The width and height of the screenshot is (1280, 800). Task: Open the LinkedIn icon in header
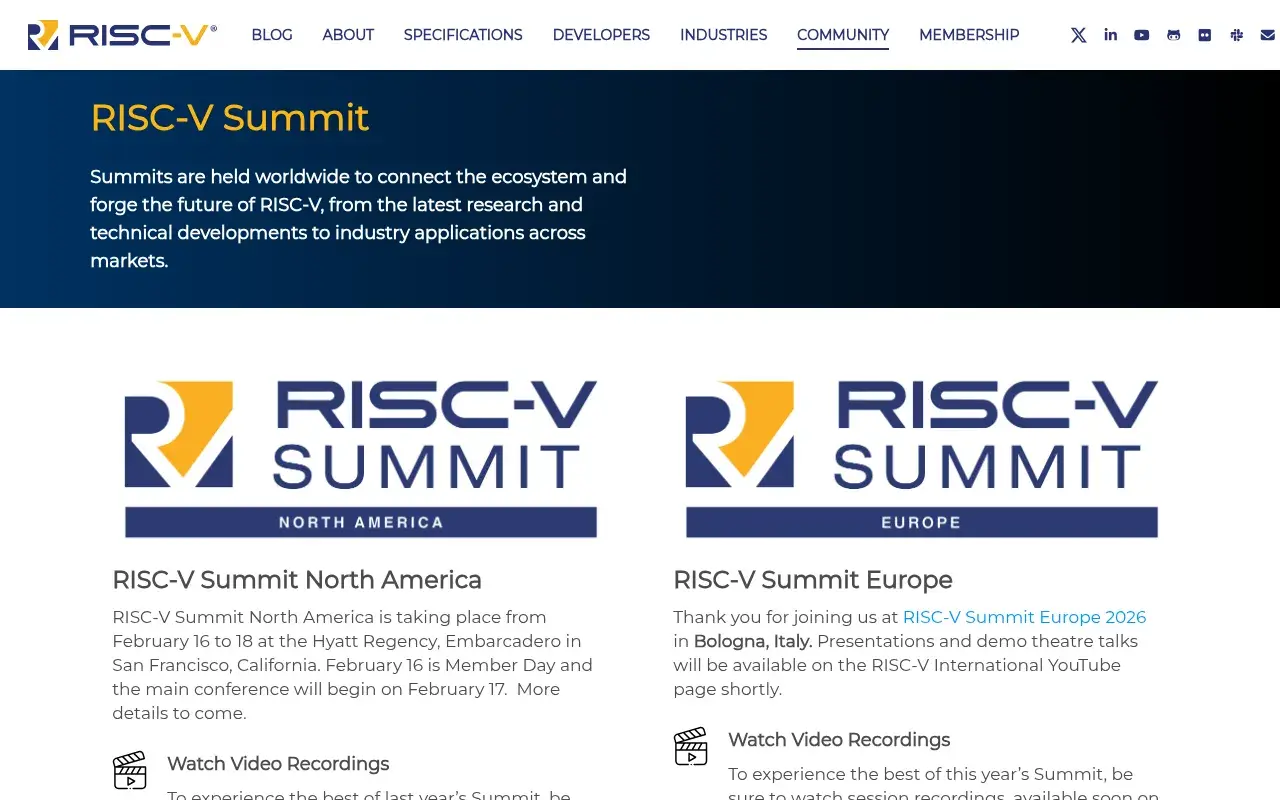(x=1110, y=35)
